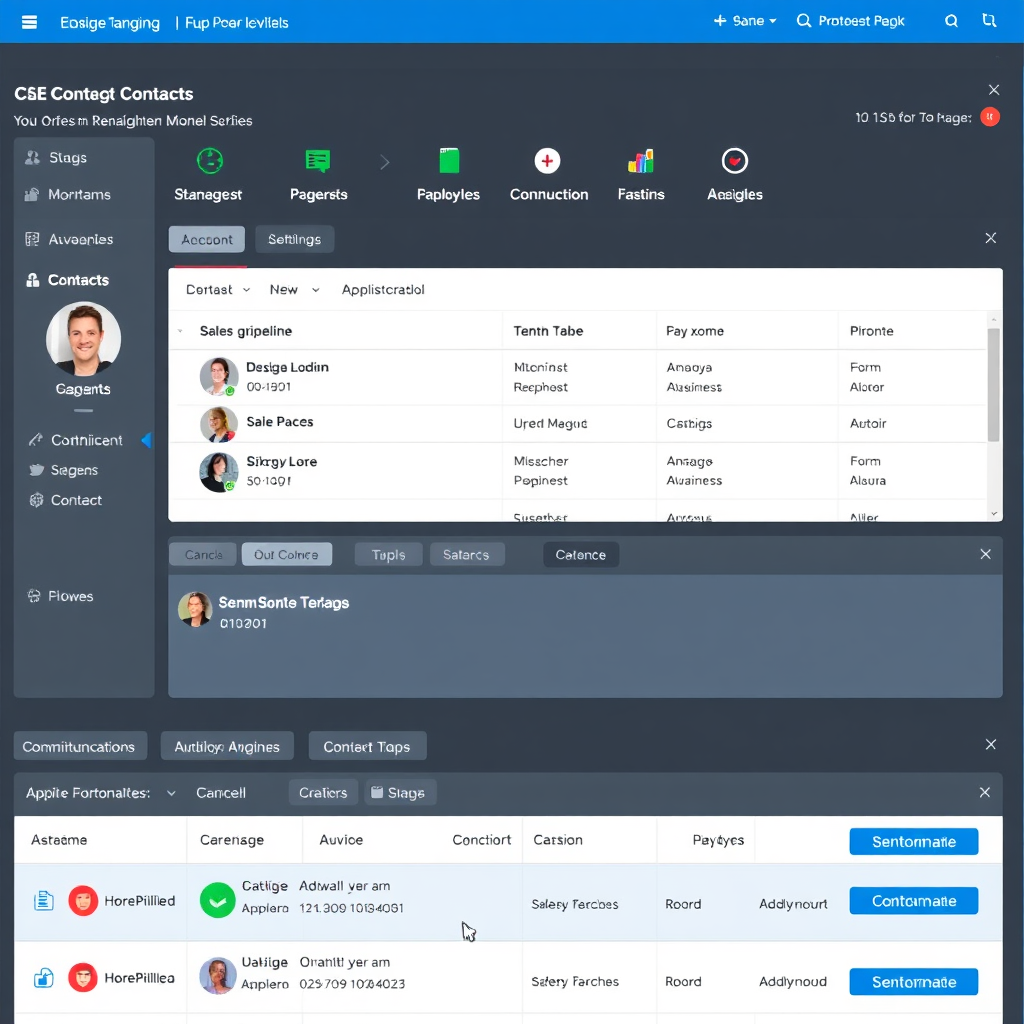Viewport: 1024px width, 1024px height.
Task: Click the green Stanagest icon
Action: [209, 161]
